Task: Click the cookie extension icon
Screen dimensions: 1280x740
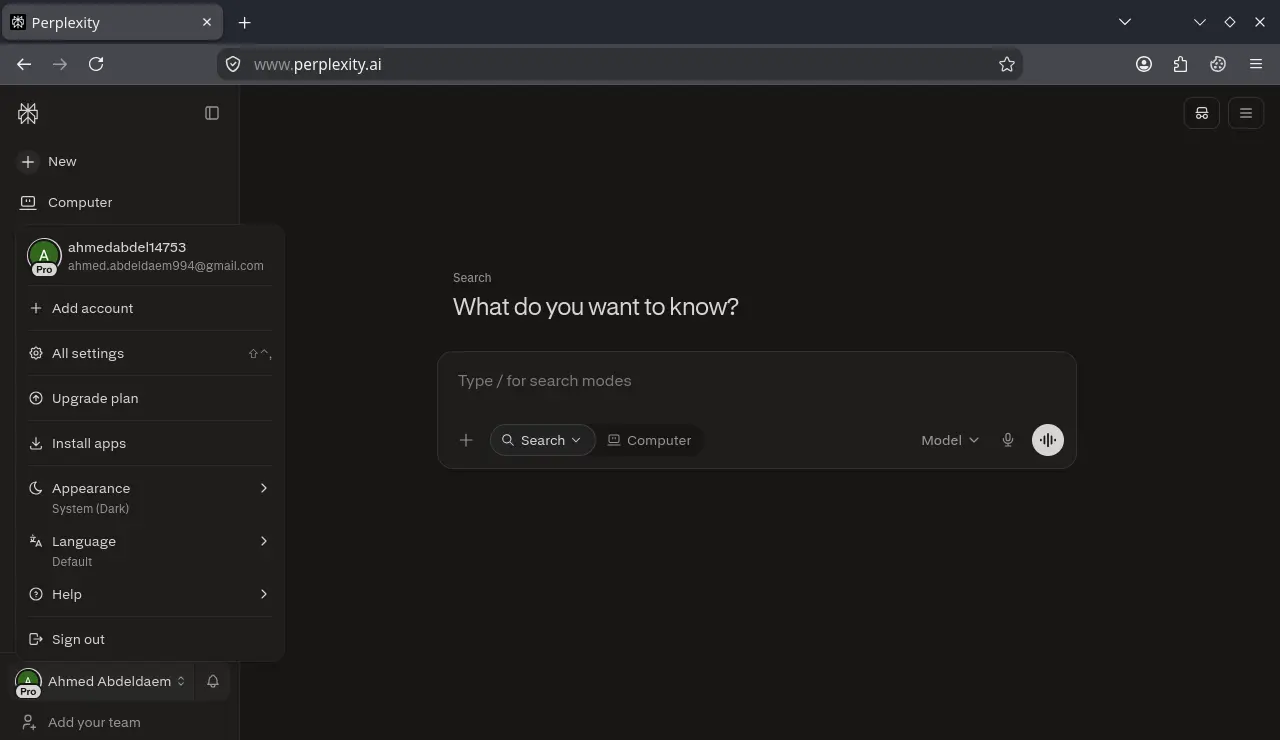Action: [x=1218, y=64]
